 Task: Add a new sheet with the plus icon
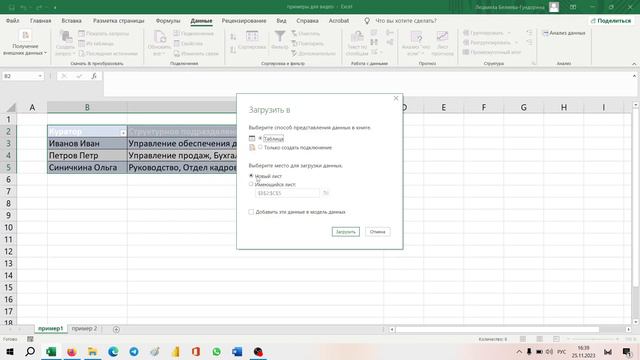(116, 329)
